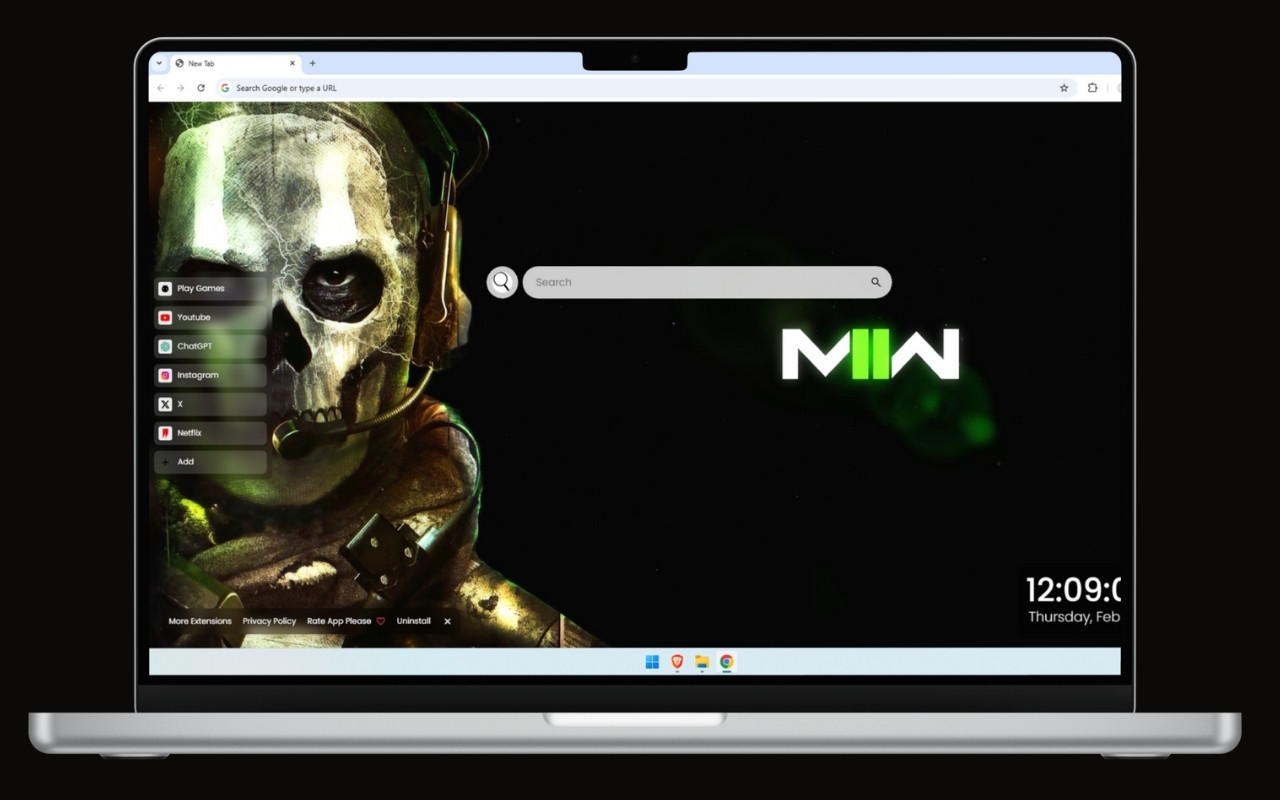Click the Chrome taskbar icon
The height and width of the screenshot is (800, 1280).
(x=727, y=662)
